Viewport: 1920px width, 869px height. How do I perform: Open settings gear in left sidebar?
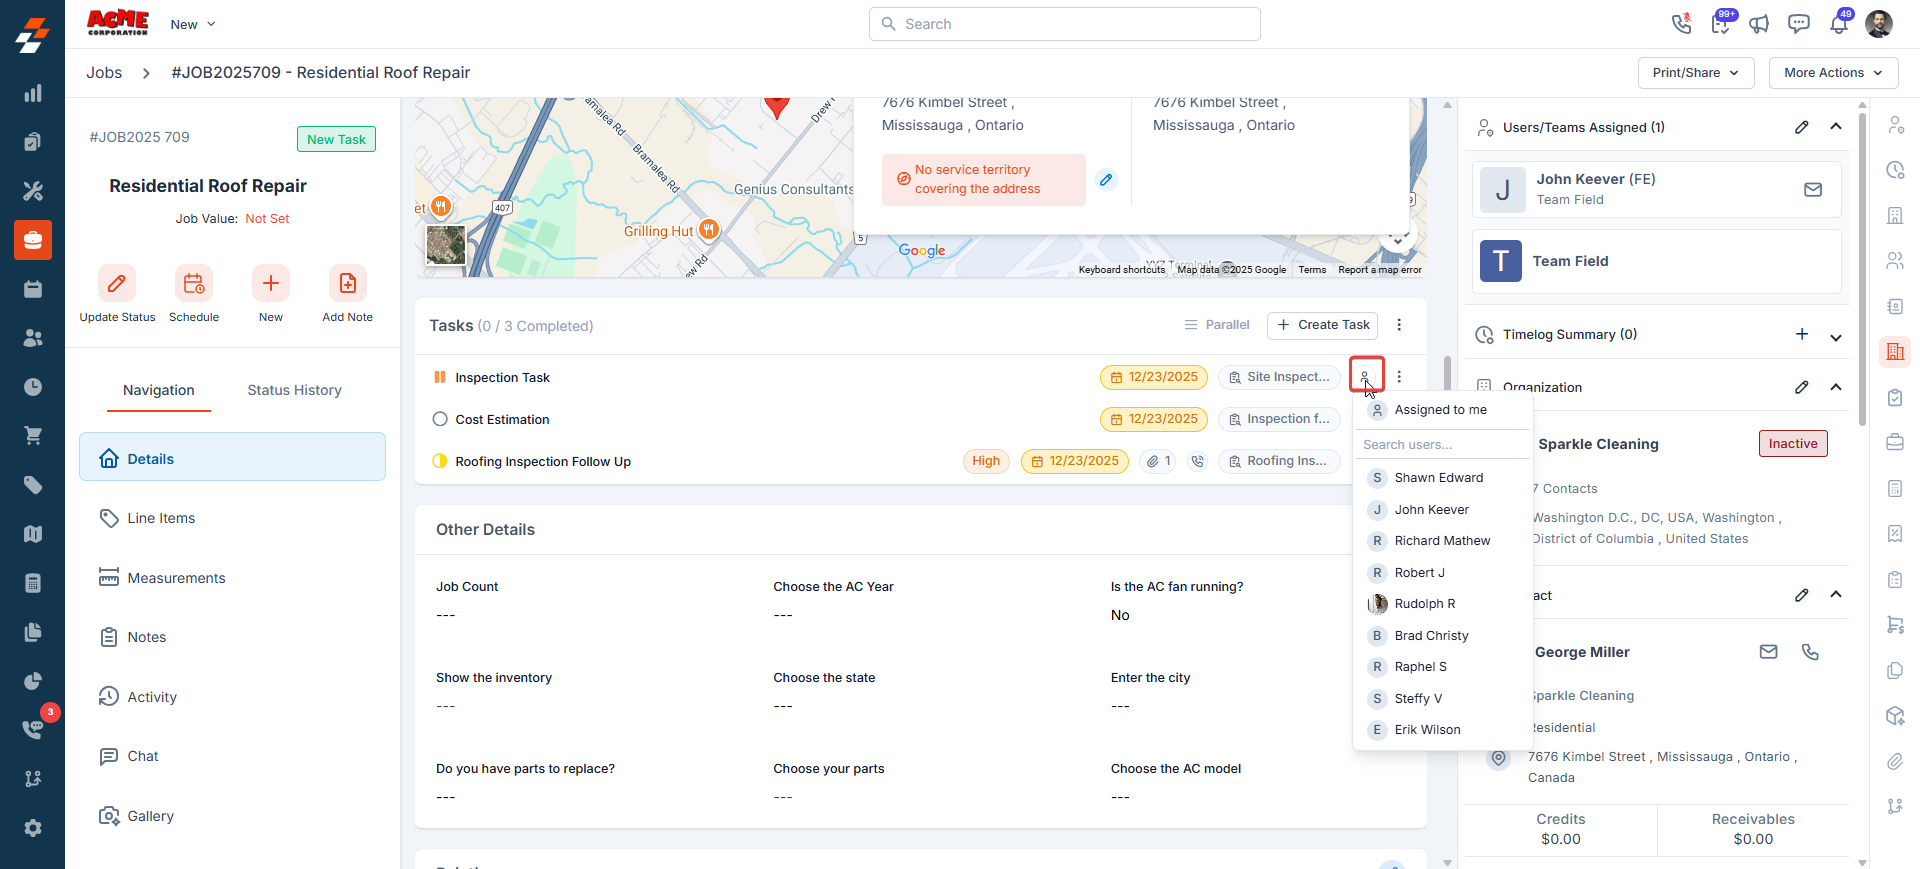pos(33,828)
